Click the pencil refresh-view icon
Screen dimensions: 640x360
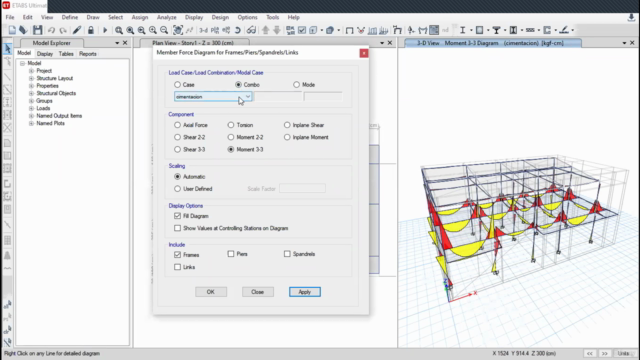coord(77,30)
